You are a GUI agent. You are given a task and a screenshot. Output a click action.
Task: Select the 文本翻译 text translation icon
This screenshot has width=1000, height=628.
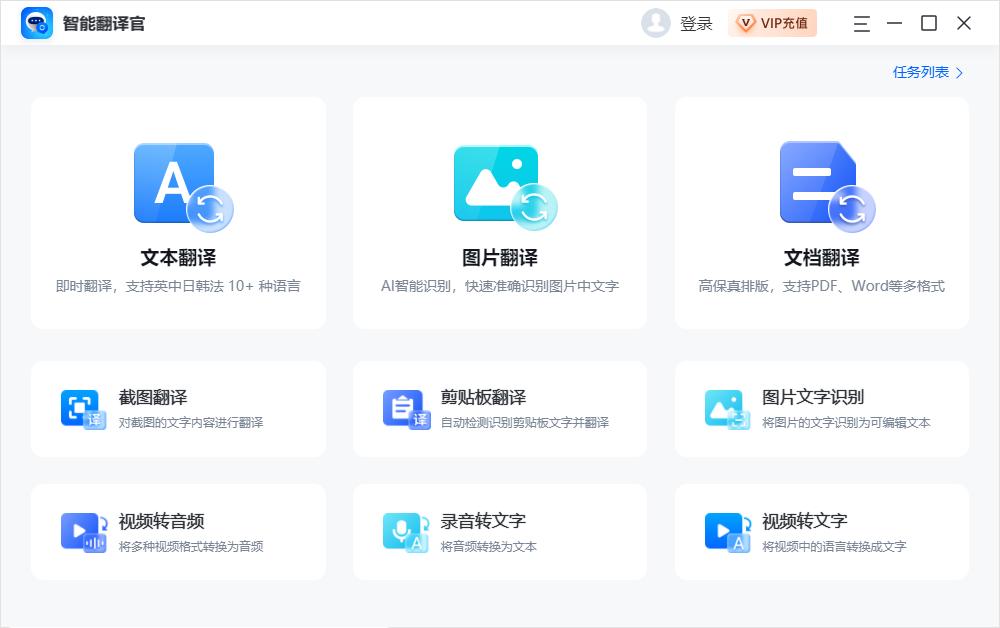point(178,185)
